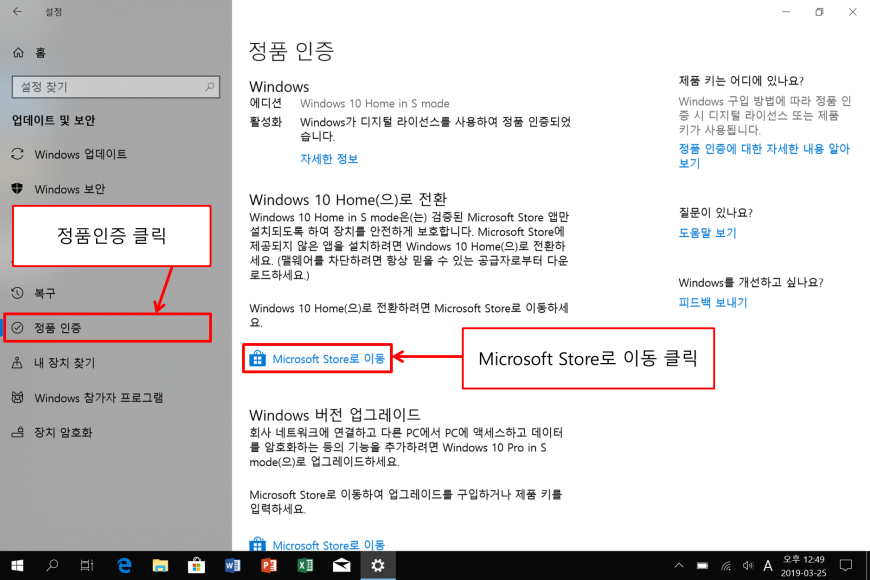Screen dimensions: 870x580
Task: Open the Windows Start menu
Action: pyautogui.click(x=17, y=566)
